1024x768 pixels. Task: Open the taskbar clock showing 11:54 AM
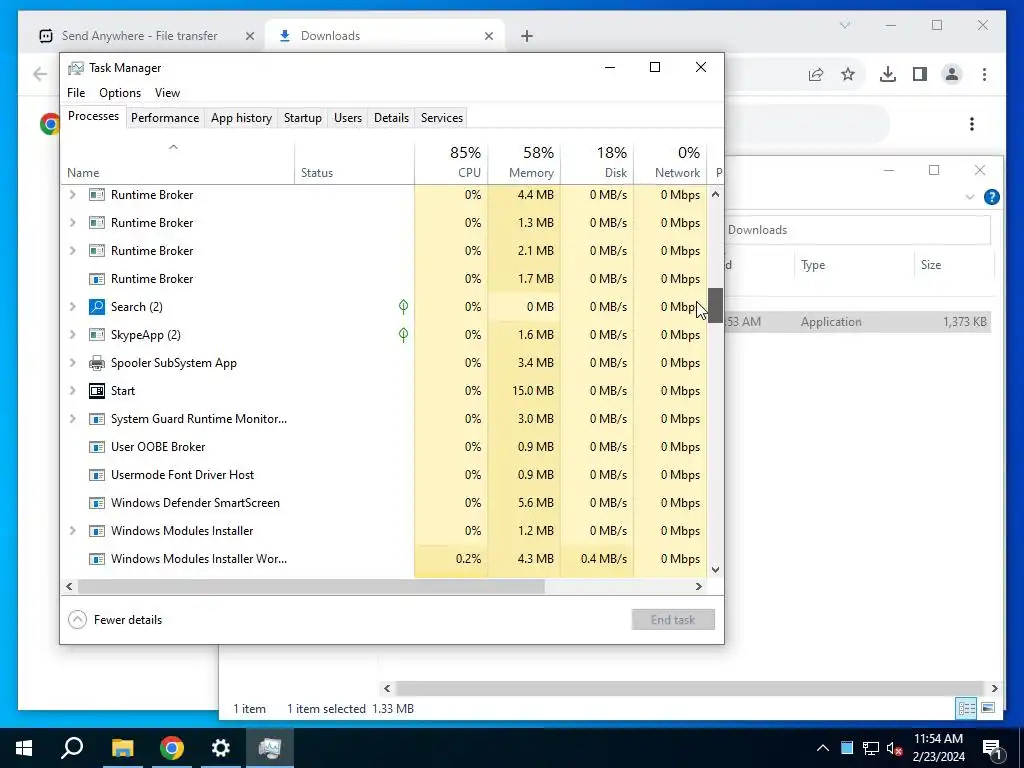938,748
